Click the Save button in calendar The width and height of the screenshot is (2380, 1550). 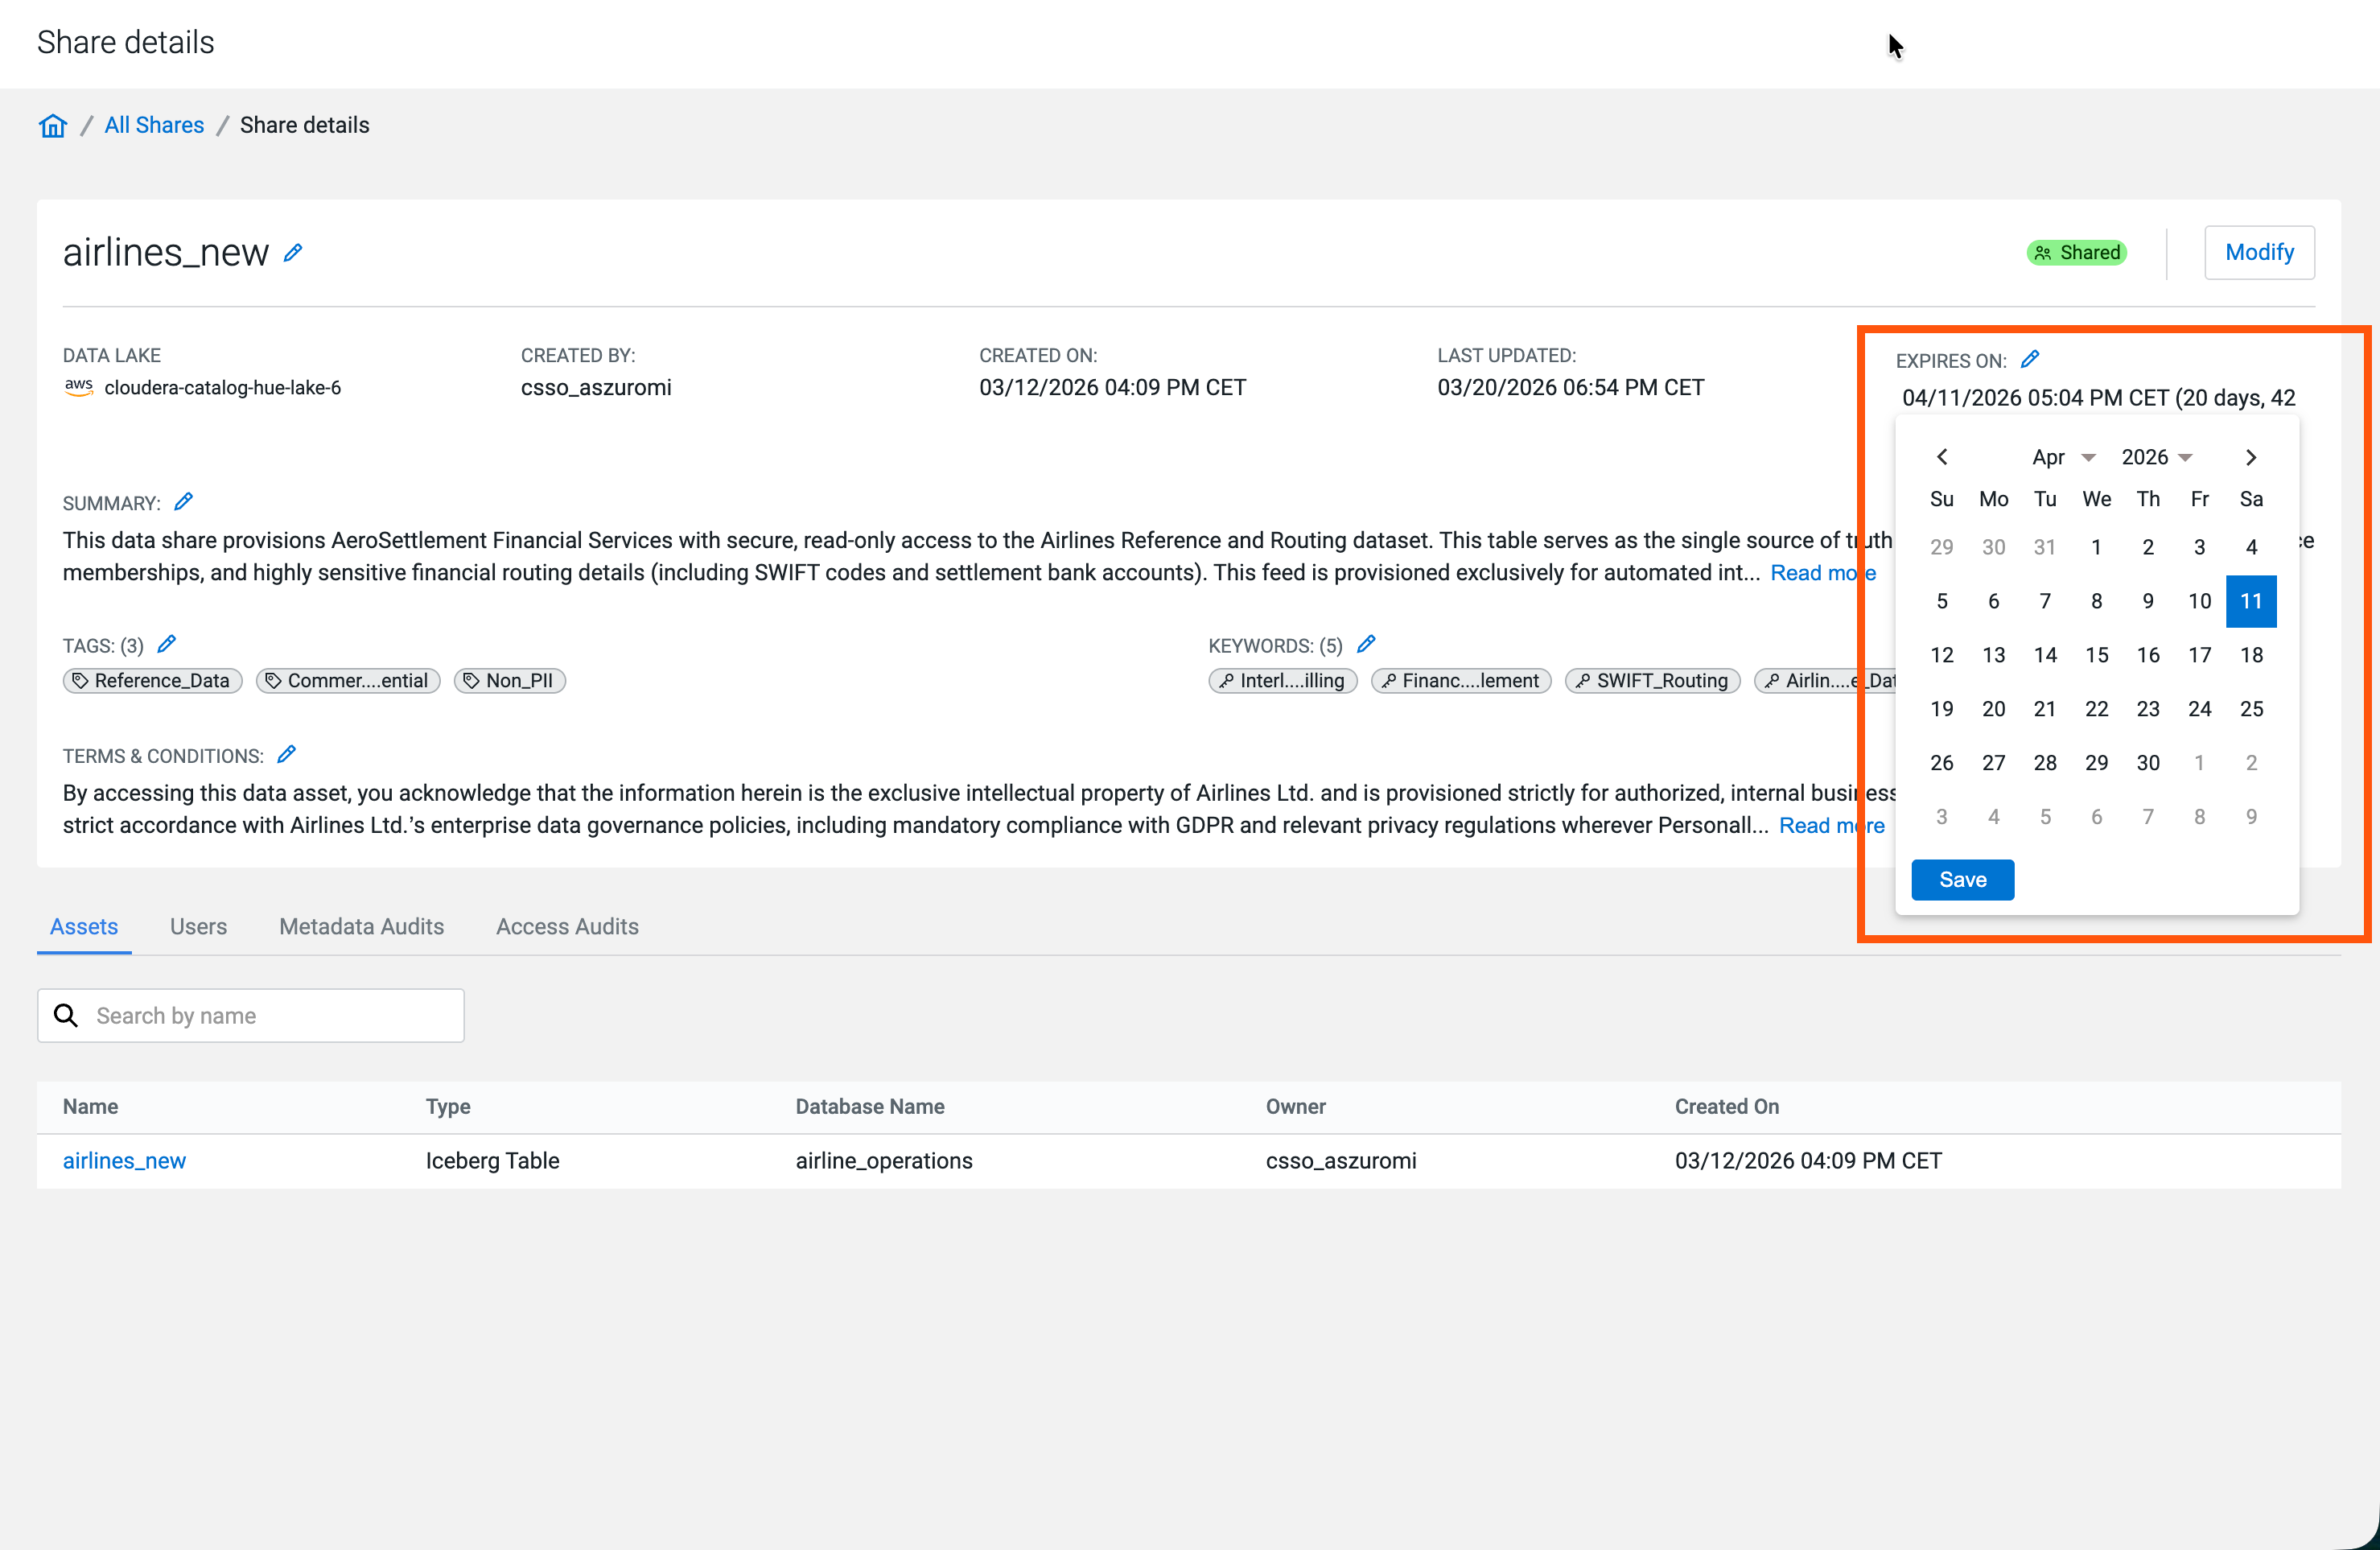(x=1962, y=879)
